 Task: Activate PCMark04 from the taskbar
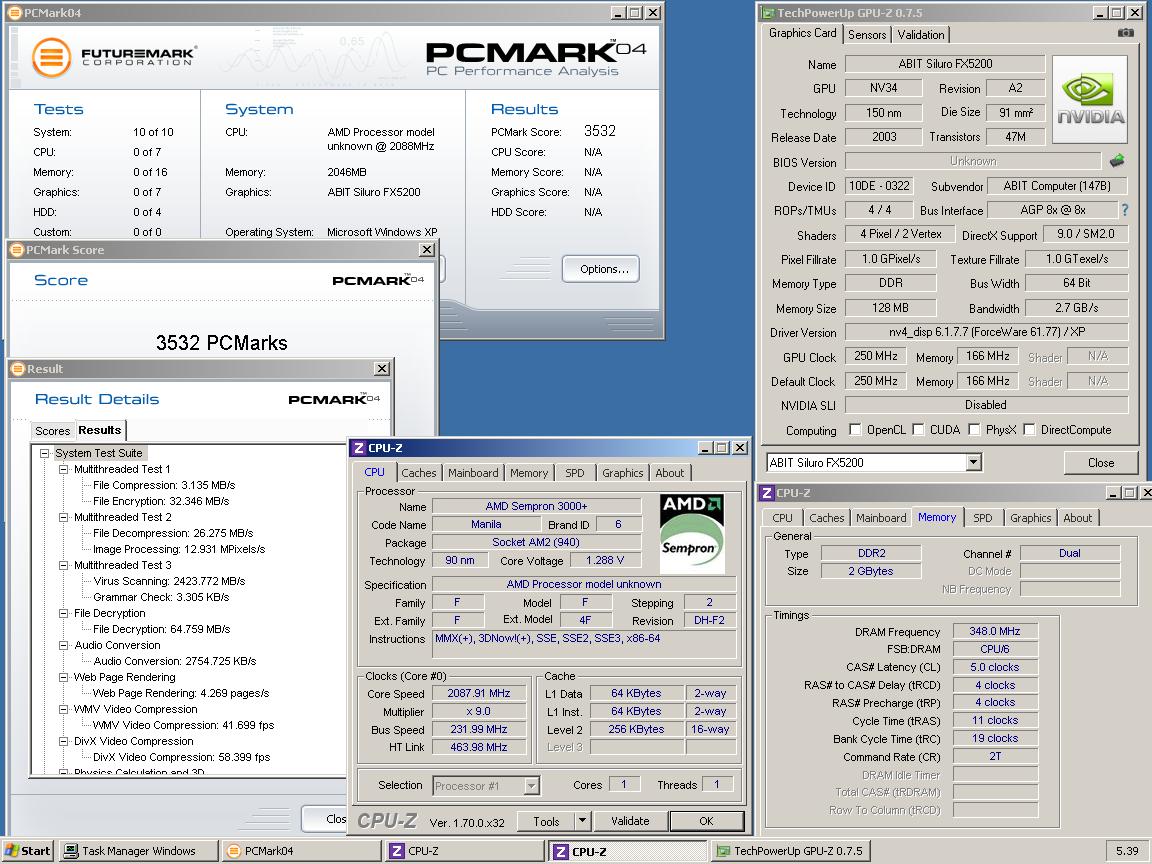pos(303,851)
